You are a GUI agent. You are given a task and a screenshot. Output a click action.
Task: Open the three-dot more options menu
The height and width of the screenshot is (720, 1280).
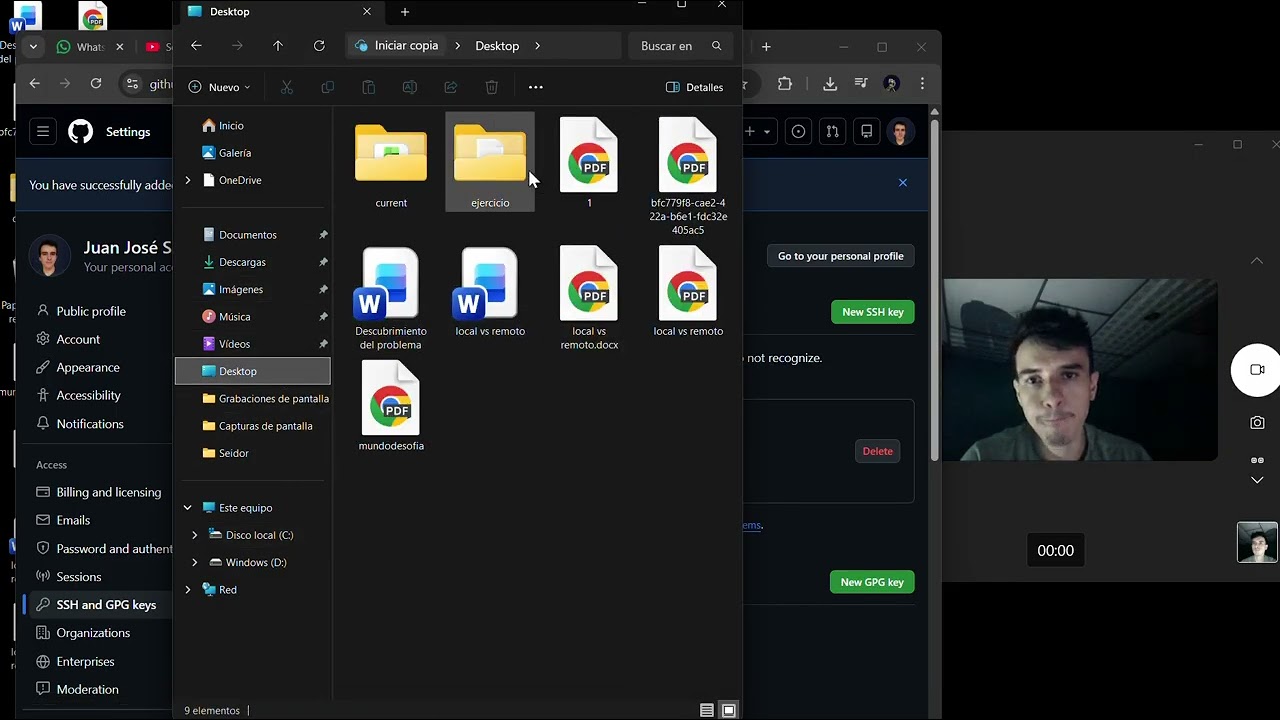536,87
